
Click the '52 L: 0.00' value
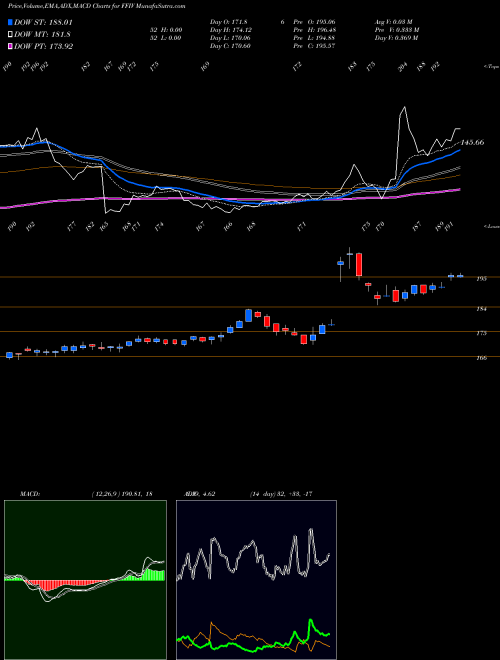(x=166, y=38)
